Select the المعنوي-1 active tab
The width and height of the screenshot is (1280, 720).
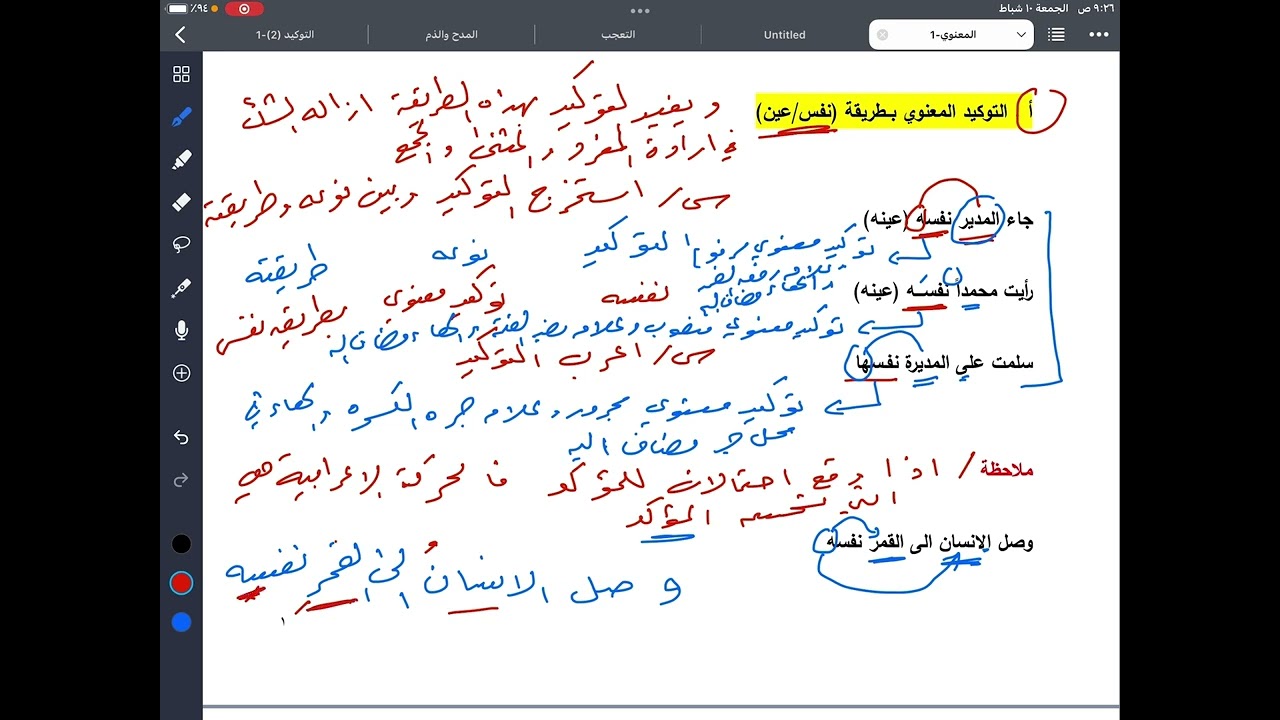tap(952, 34)
